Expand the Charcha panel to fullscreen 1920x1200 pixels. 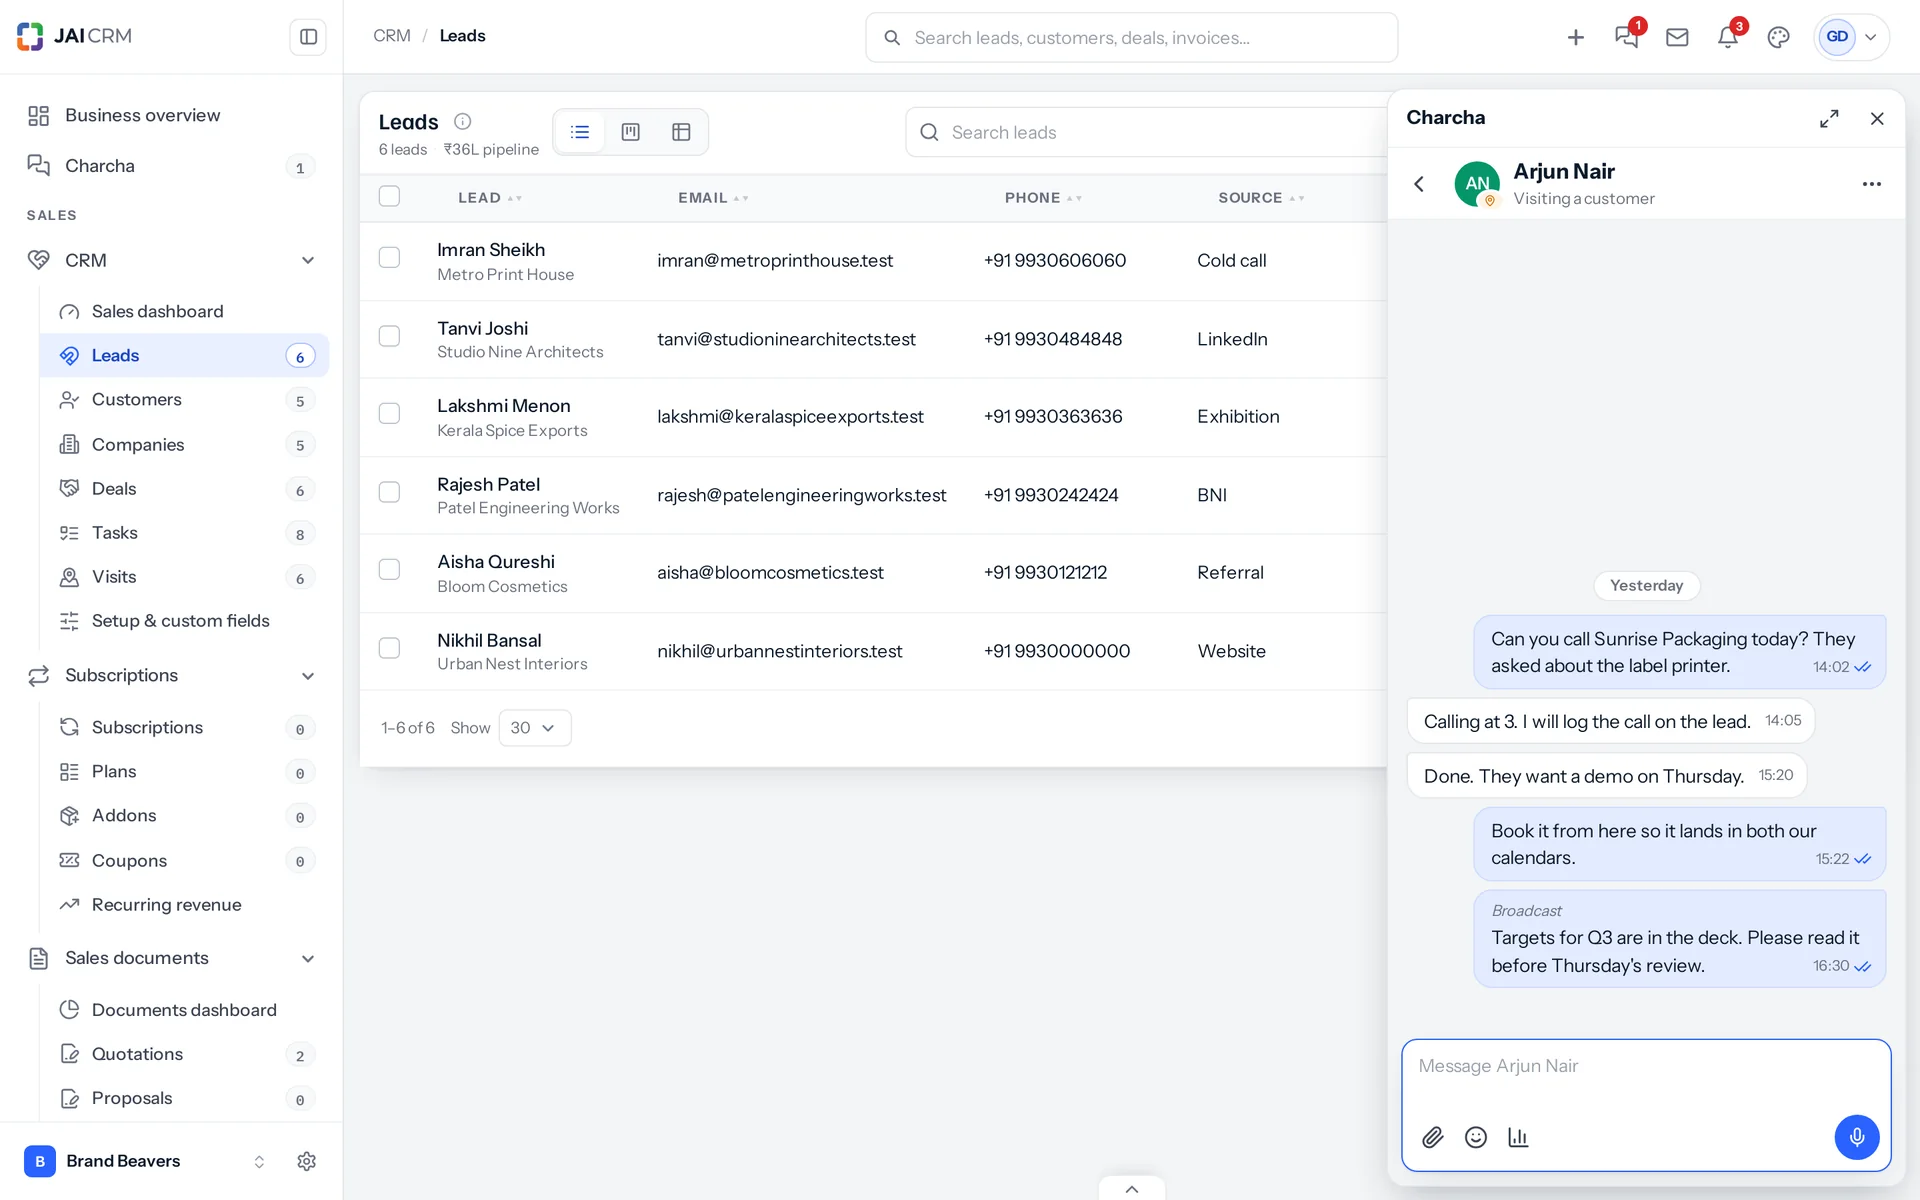(x=1829, y=118)
